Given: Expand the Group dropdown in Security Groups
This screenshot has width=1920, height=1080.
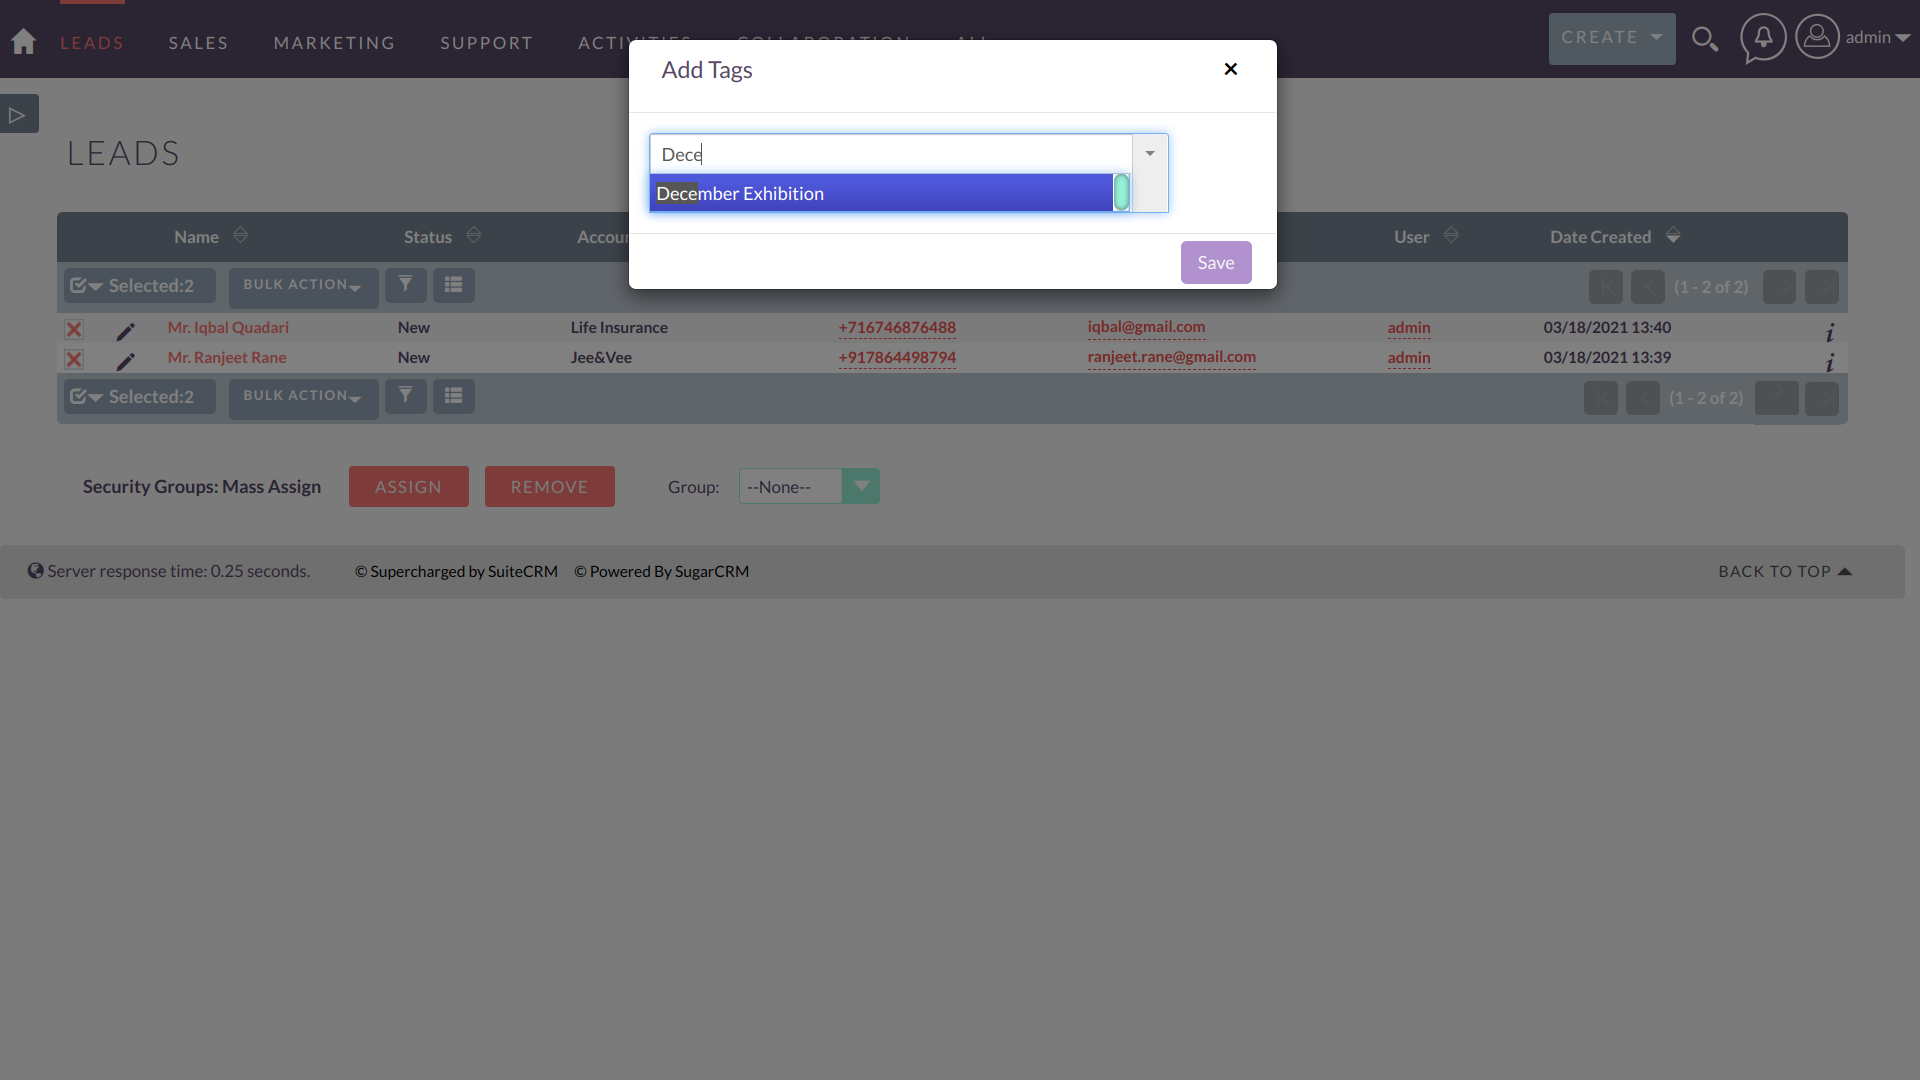Looking at the screenshot, I should (x=861, y=487).
